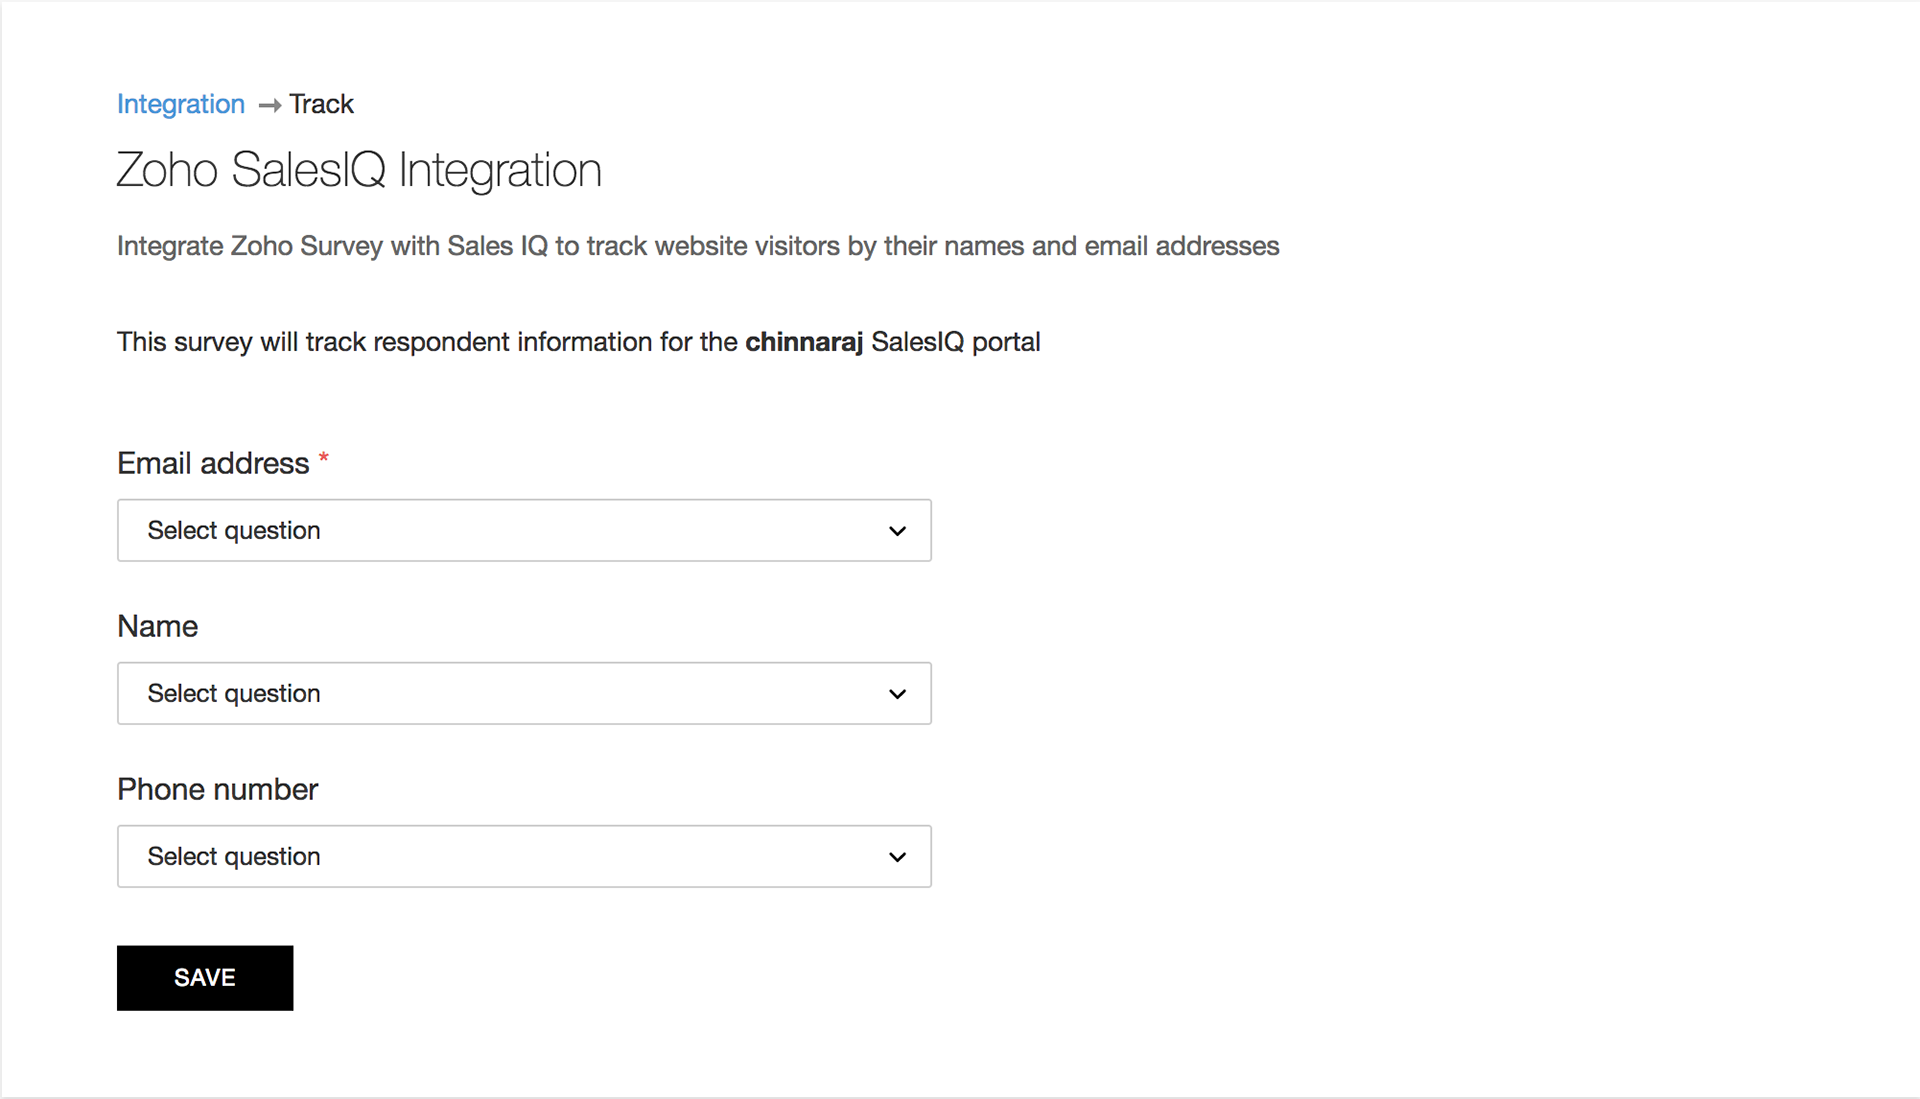Click 'Select question' text in Email dropdown
This screenshot has width=1920, height=1099.
coord(234,530)
